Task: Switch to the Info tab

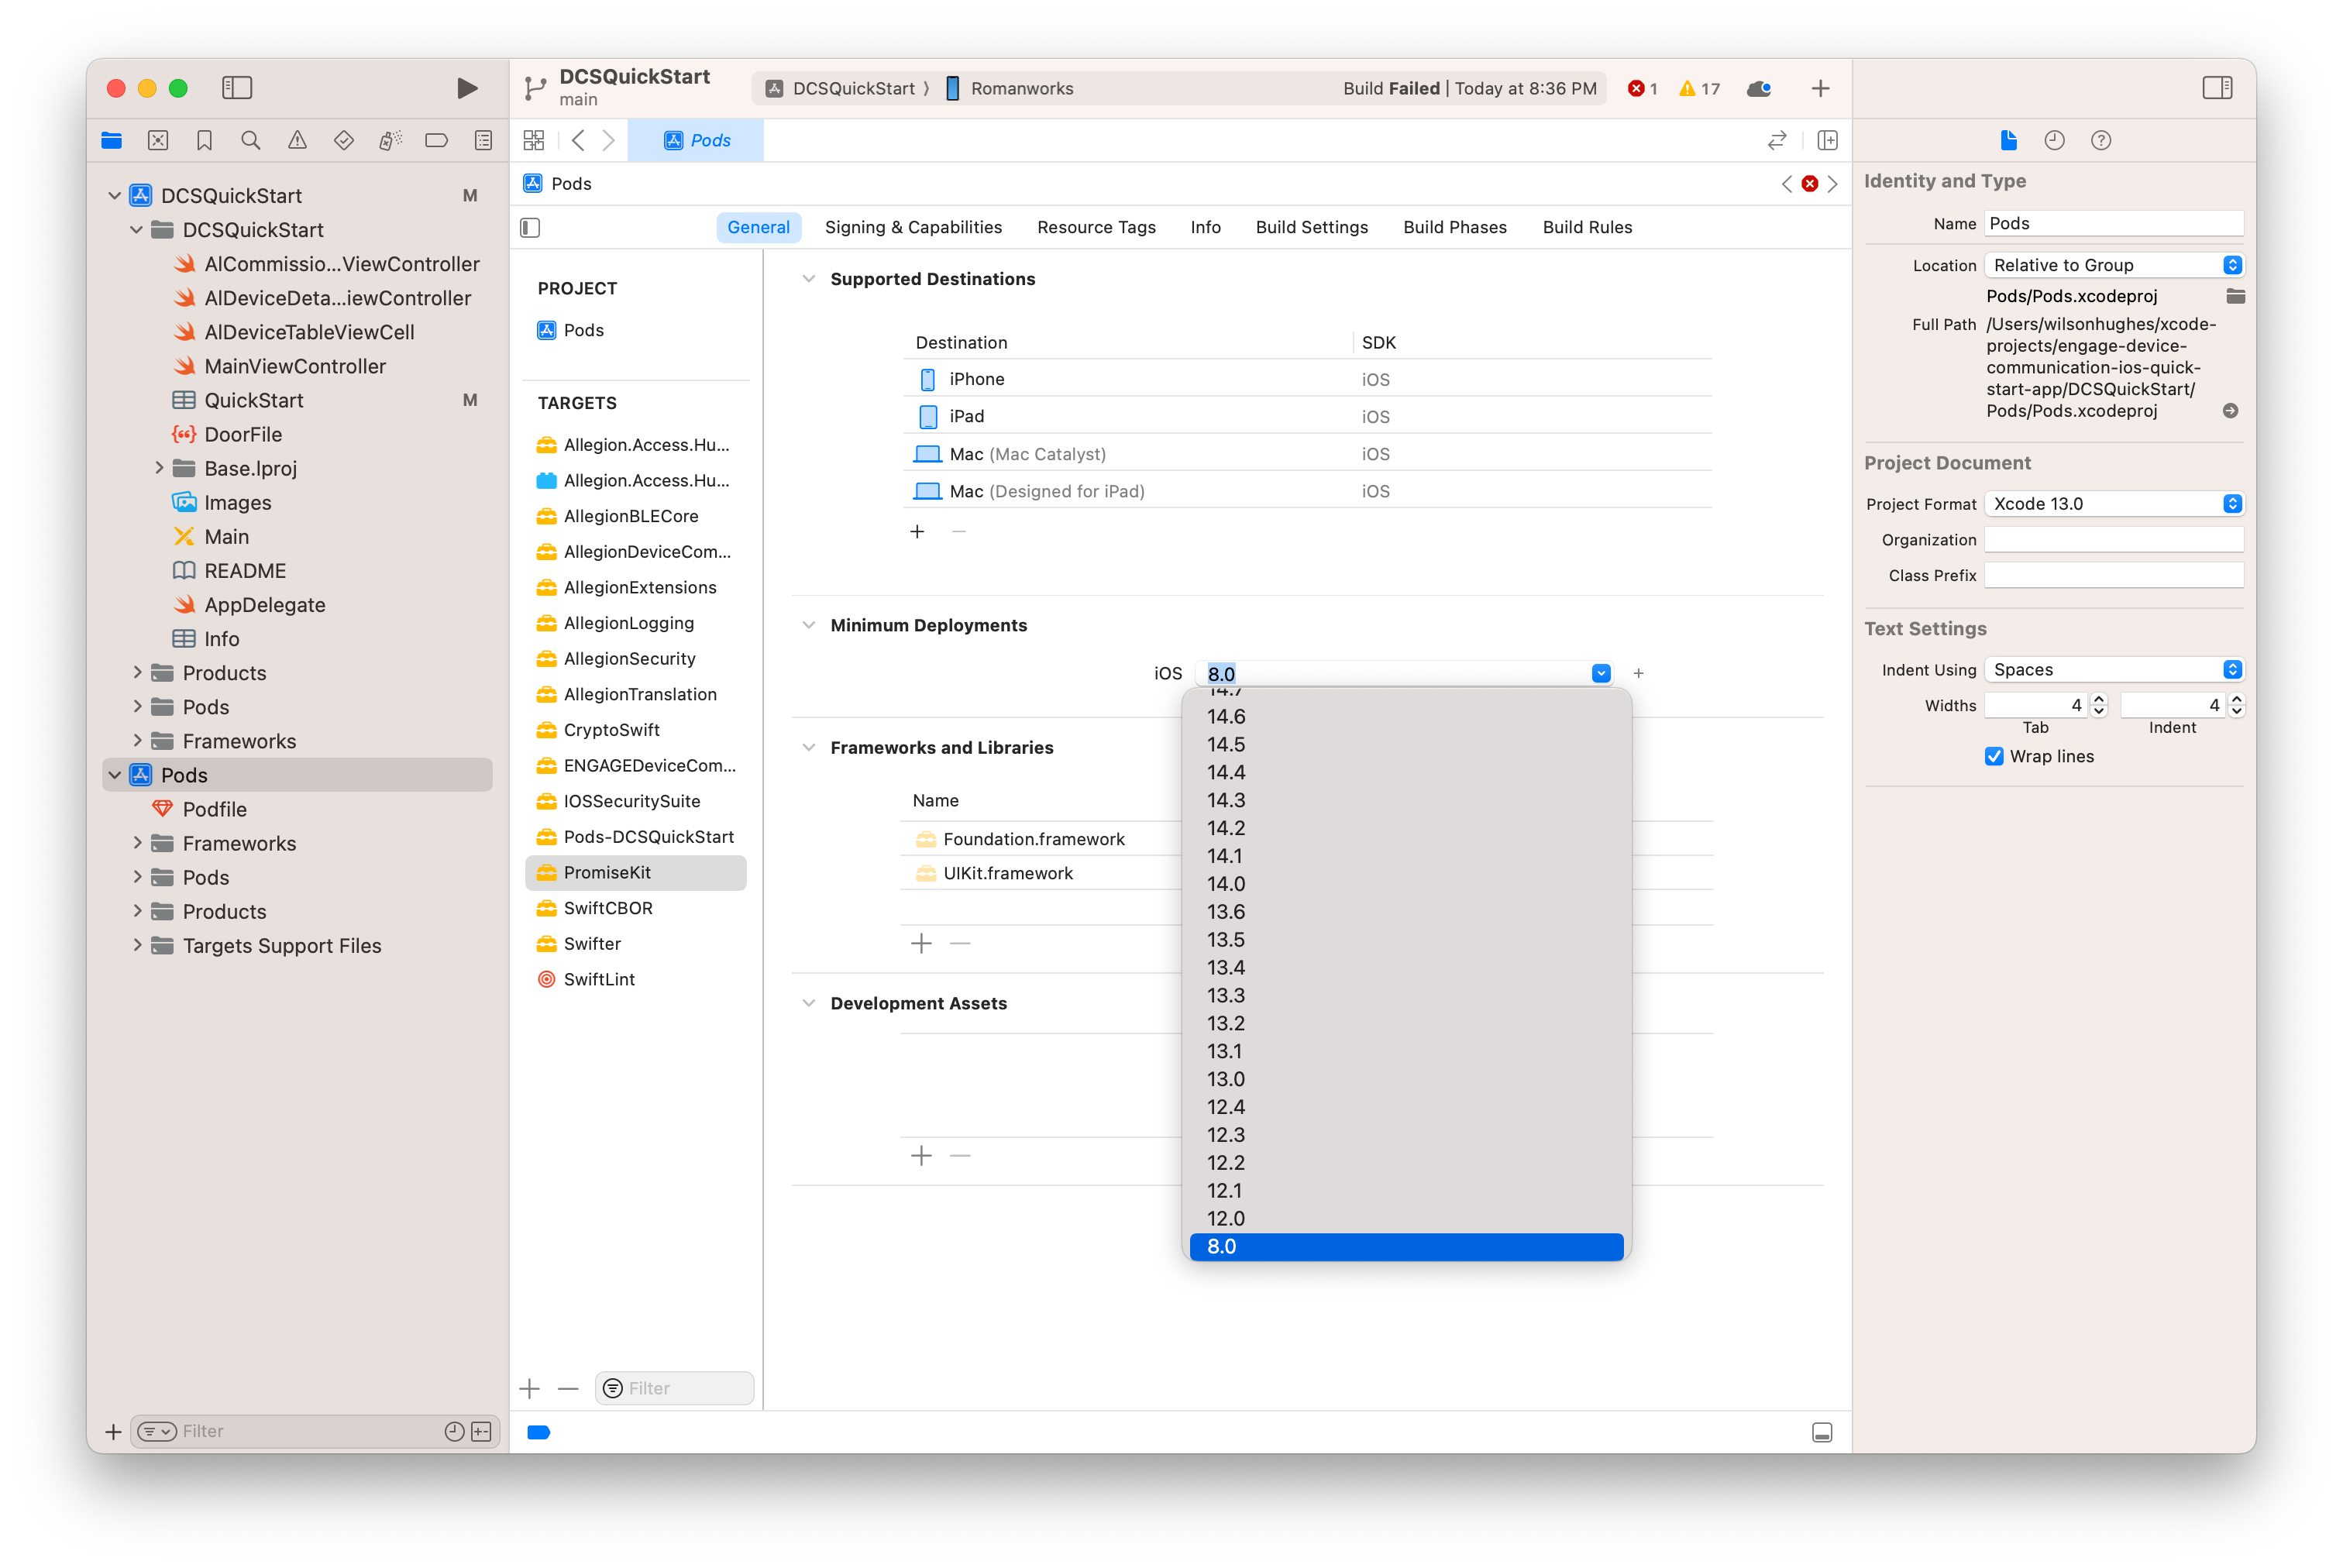Action: click(1205, 227)
